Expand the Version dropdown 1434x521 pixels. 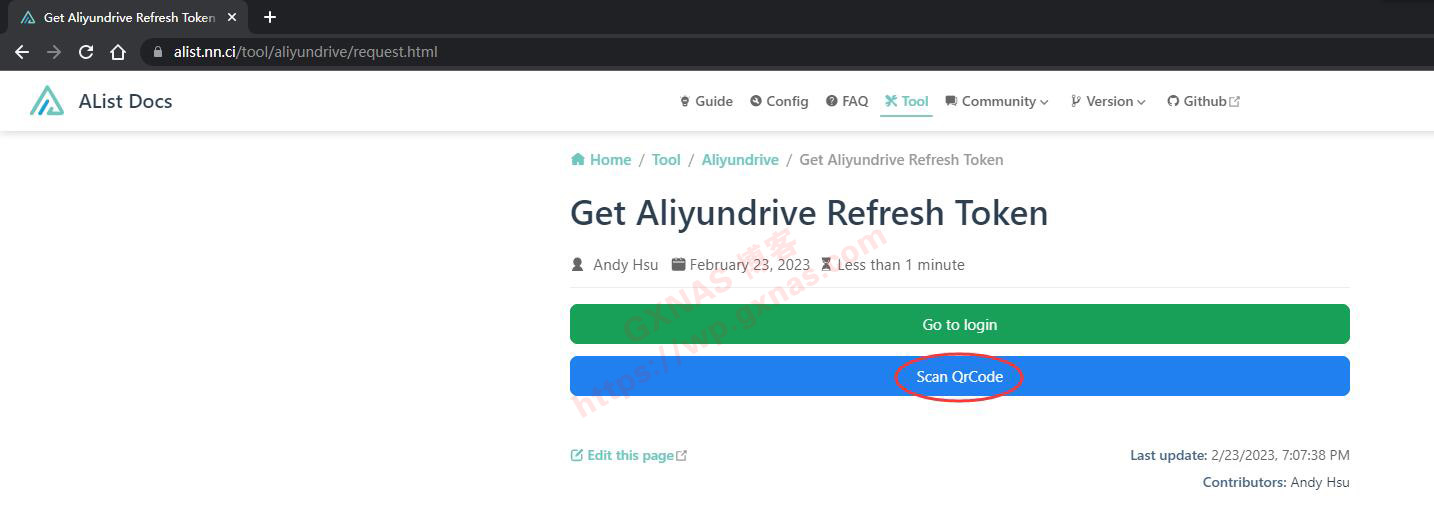(x=1108, y=101)
